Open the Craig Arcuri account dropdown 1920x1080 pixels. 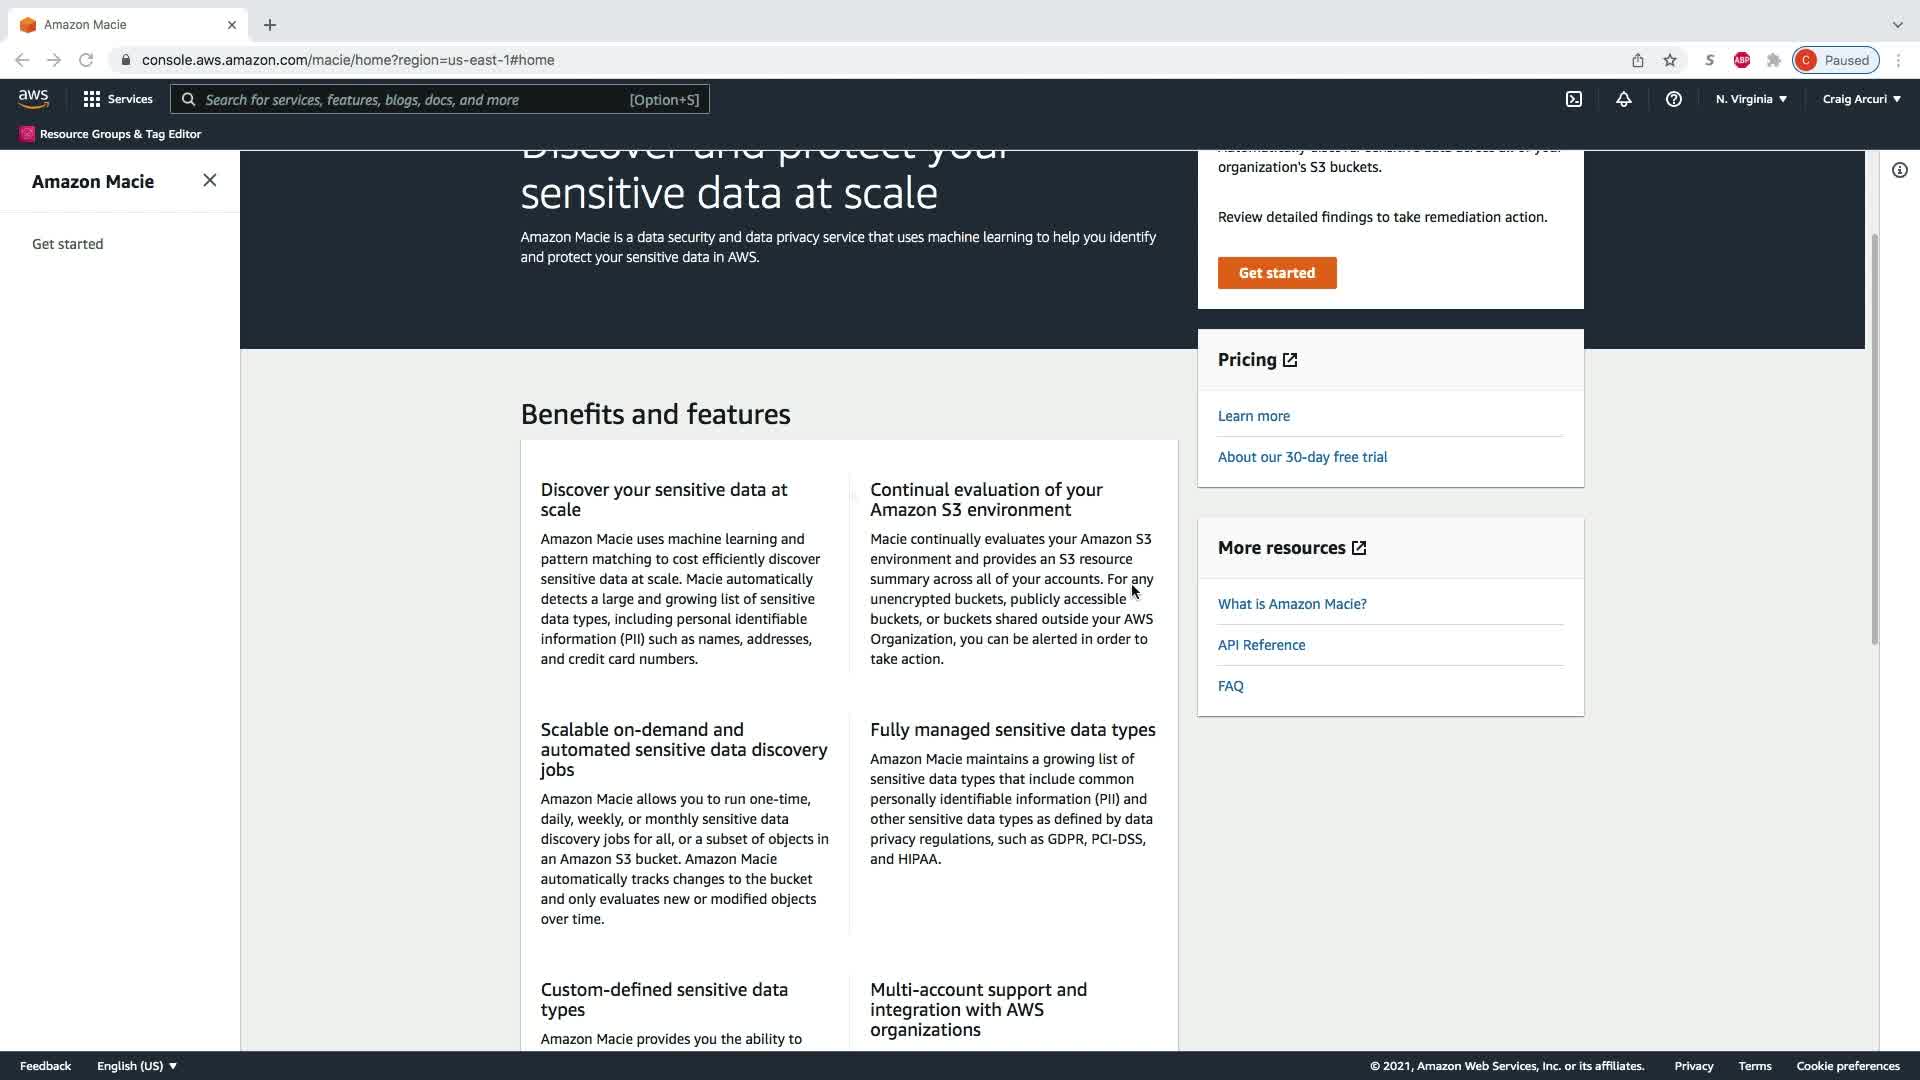coord(1861,99)
